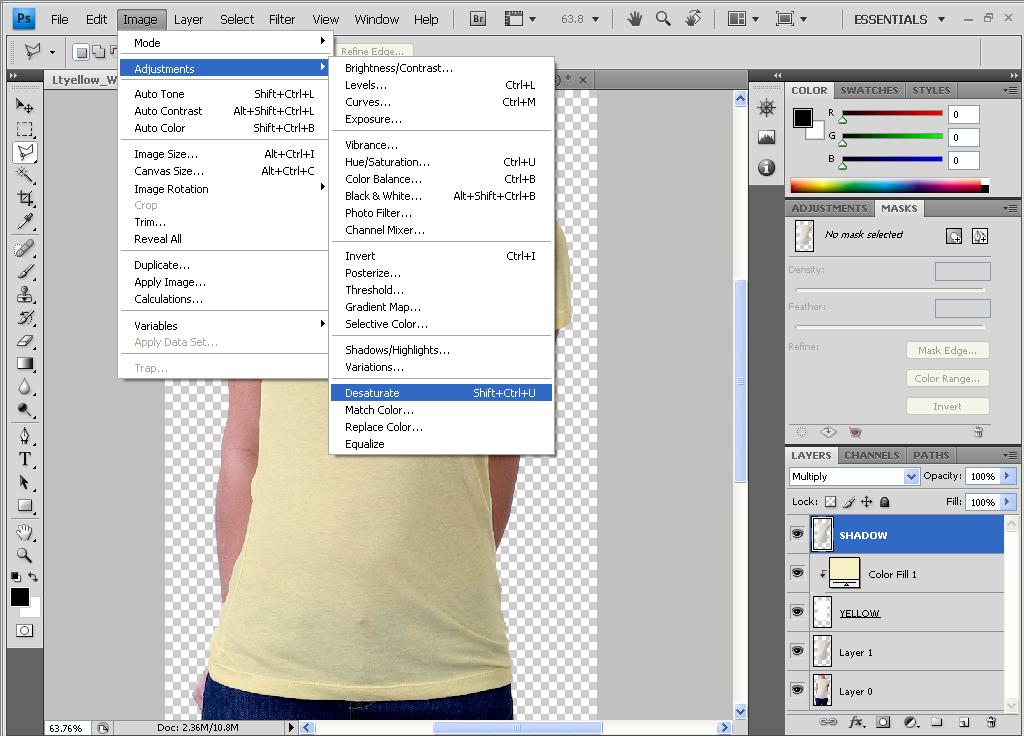Toggle visibility of Layer 0
The height and width of the screenshot is (736, 1024).
coord(797,690)
